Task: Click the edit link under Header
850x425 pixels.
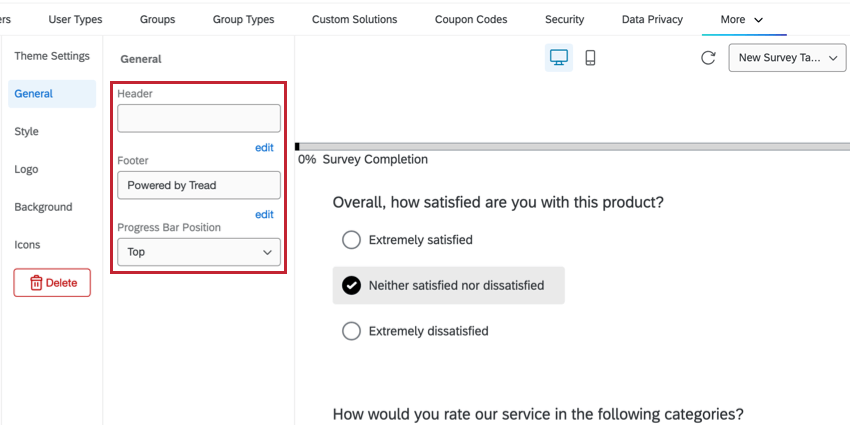Action: [x=264, y=147]
